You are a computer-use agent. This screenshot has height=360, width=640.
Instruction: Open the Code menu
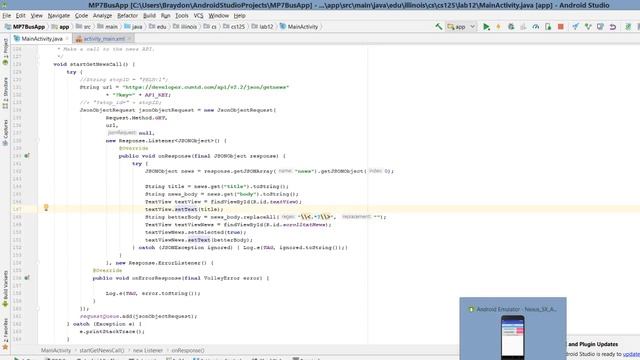click(81, 16)
